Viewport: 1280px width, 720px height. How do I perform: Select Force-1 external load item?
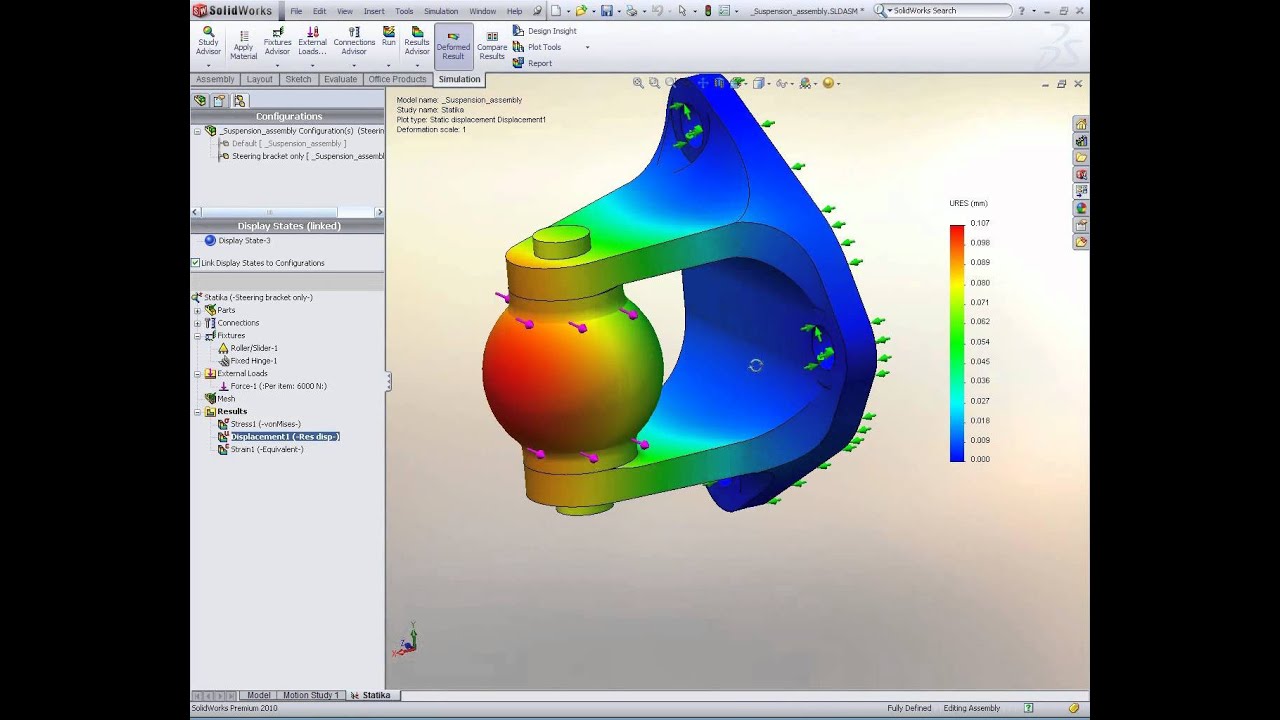pyautogui.click(x=272, y=386)
